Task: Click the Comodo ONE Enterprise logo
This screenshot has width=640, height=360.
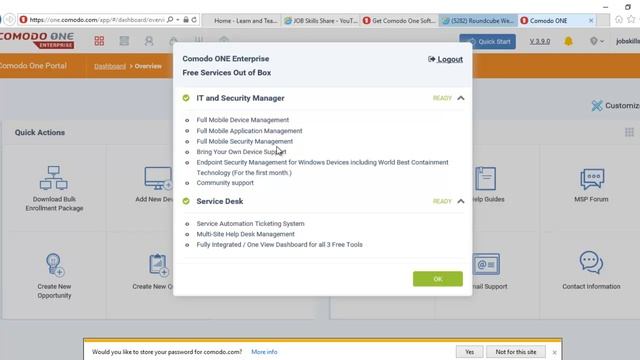Action: (x=37, y=40)
